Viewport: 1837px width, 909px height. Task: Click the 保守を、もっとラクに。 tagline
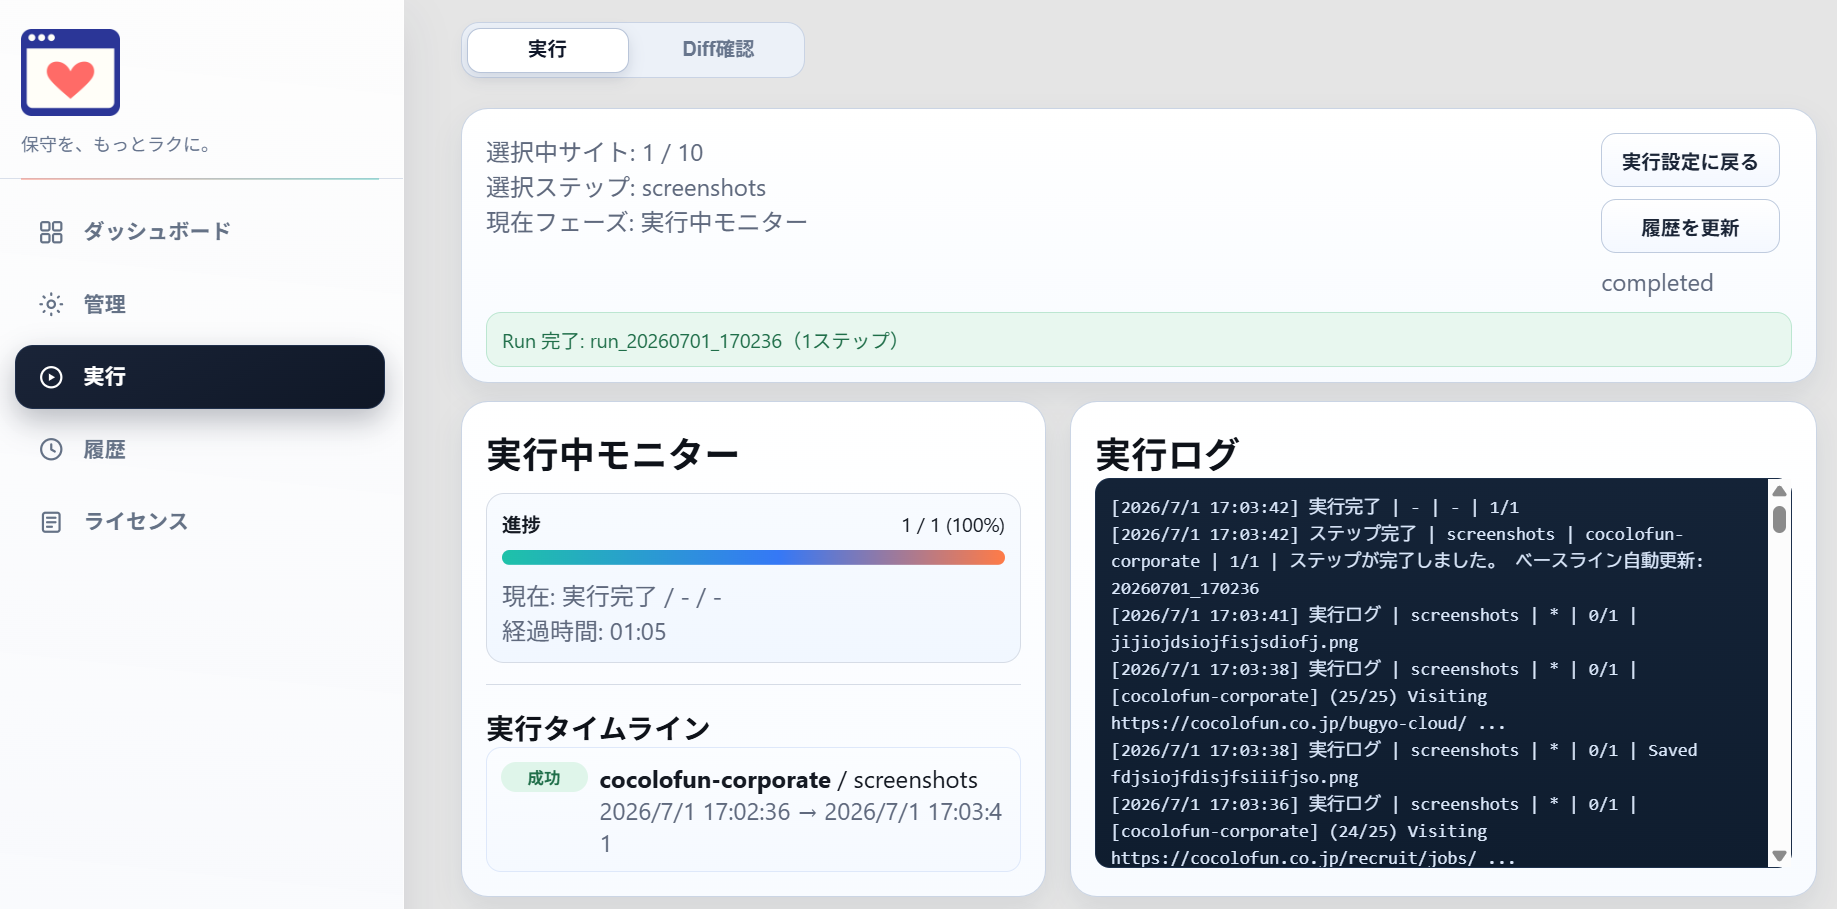point(118,145)
